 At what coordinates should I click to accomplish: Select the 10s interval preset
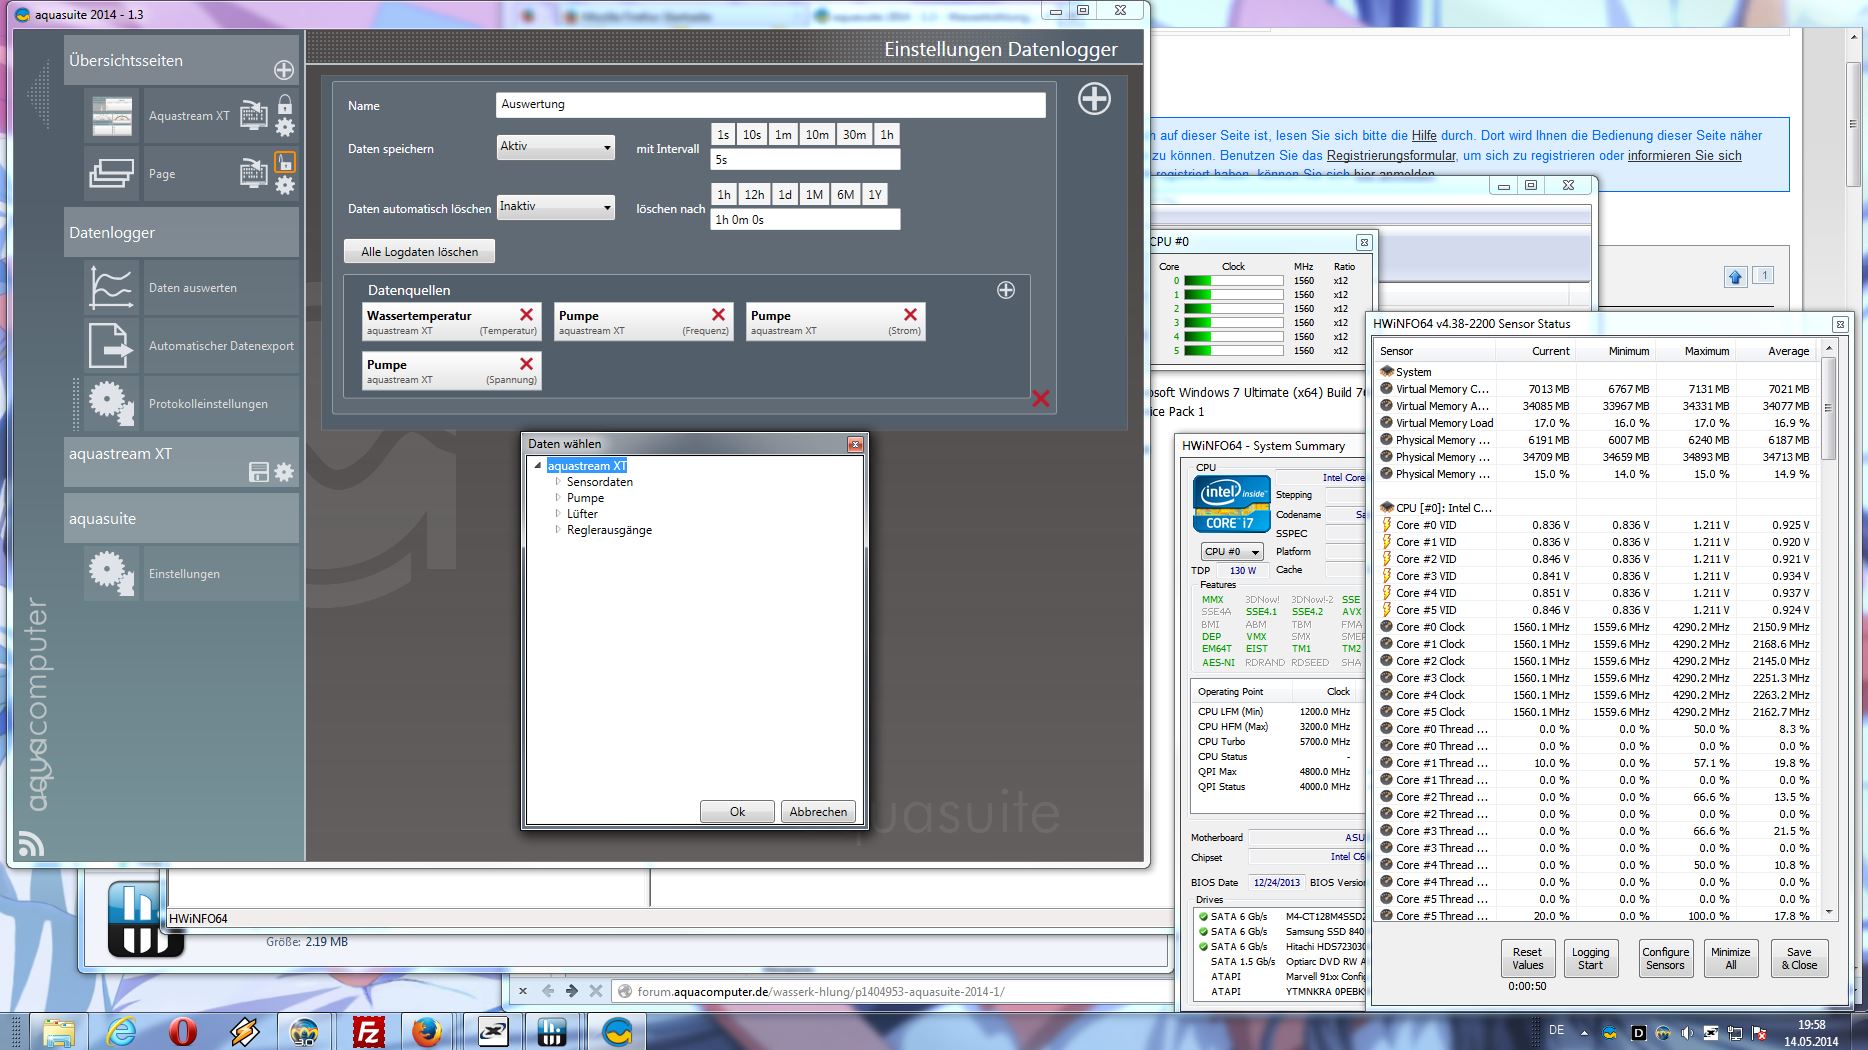pos(752,135)
